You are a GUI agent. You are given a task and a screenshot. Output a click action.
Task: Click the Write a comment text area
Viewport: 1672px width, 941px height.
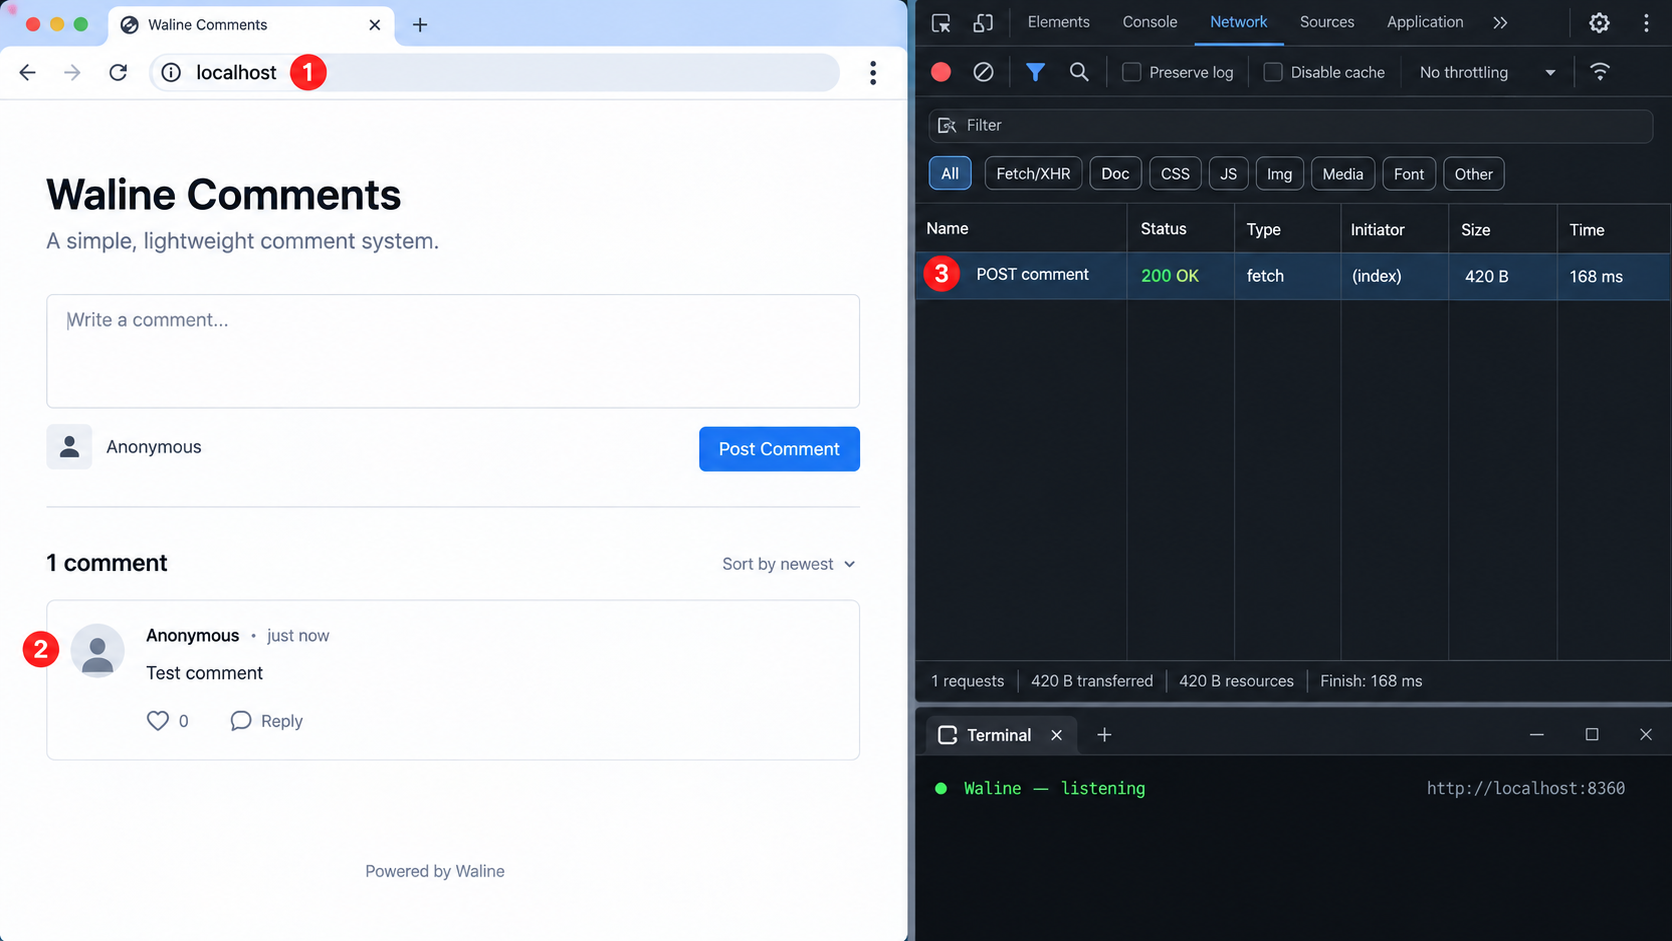[x=453, y=351]
